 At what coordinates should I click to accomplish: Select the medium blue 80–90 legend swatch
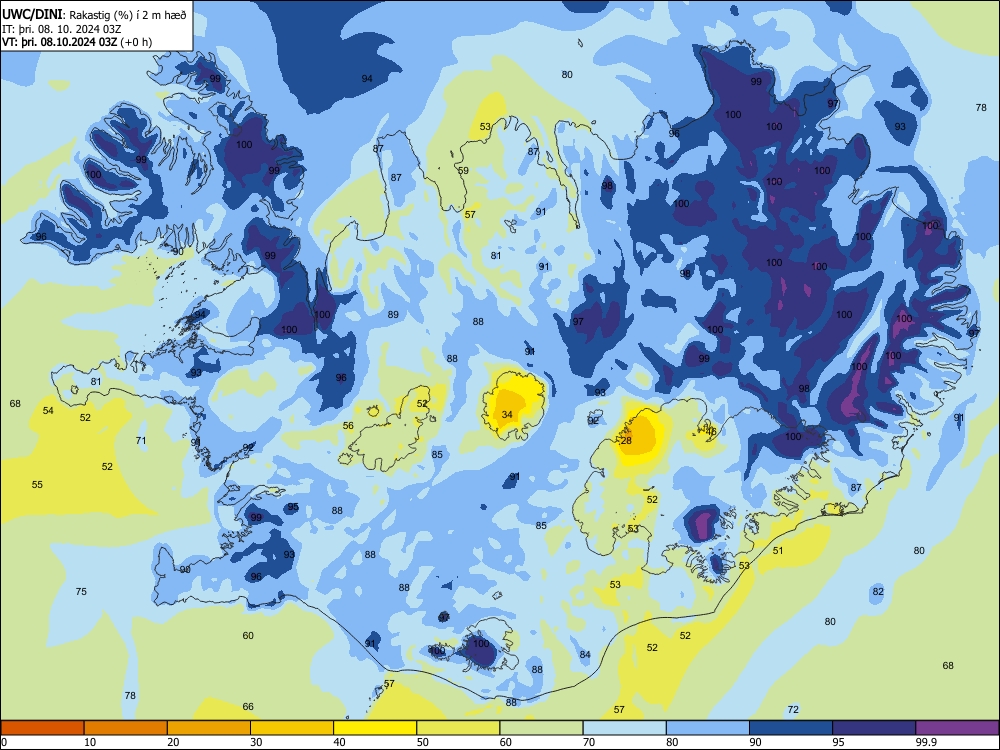[708, 728]
